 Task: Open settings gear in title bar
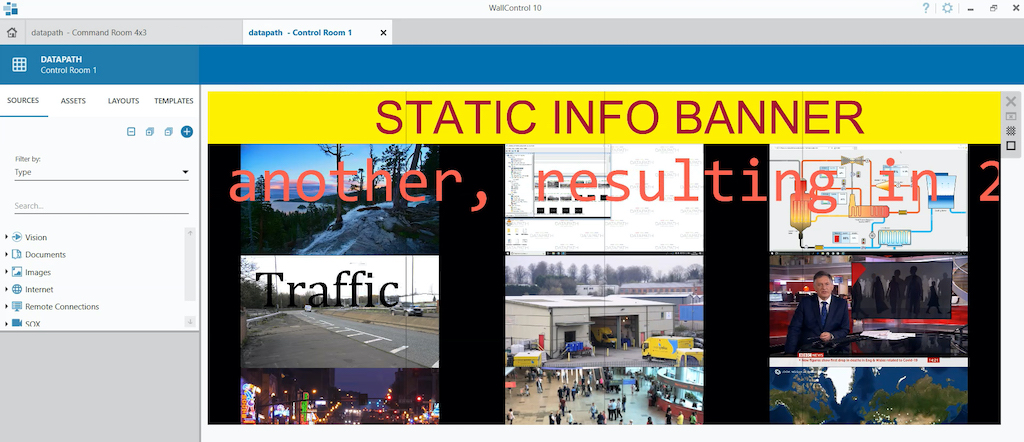(948, 8)
